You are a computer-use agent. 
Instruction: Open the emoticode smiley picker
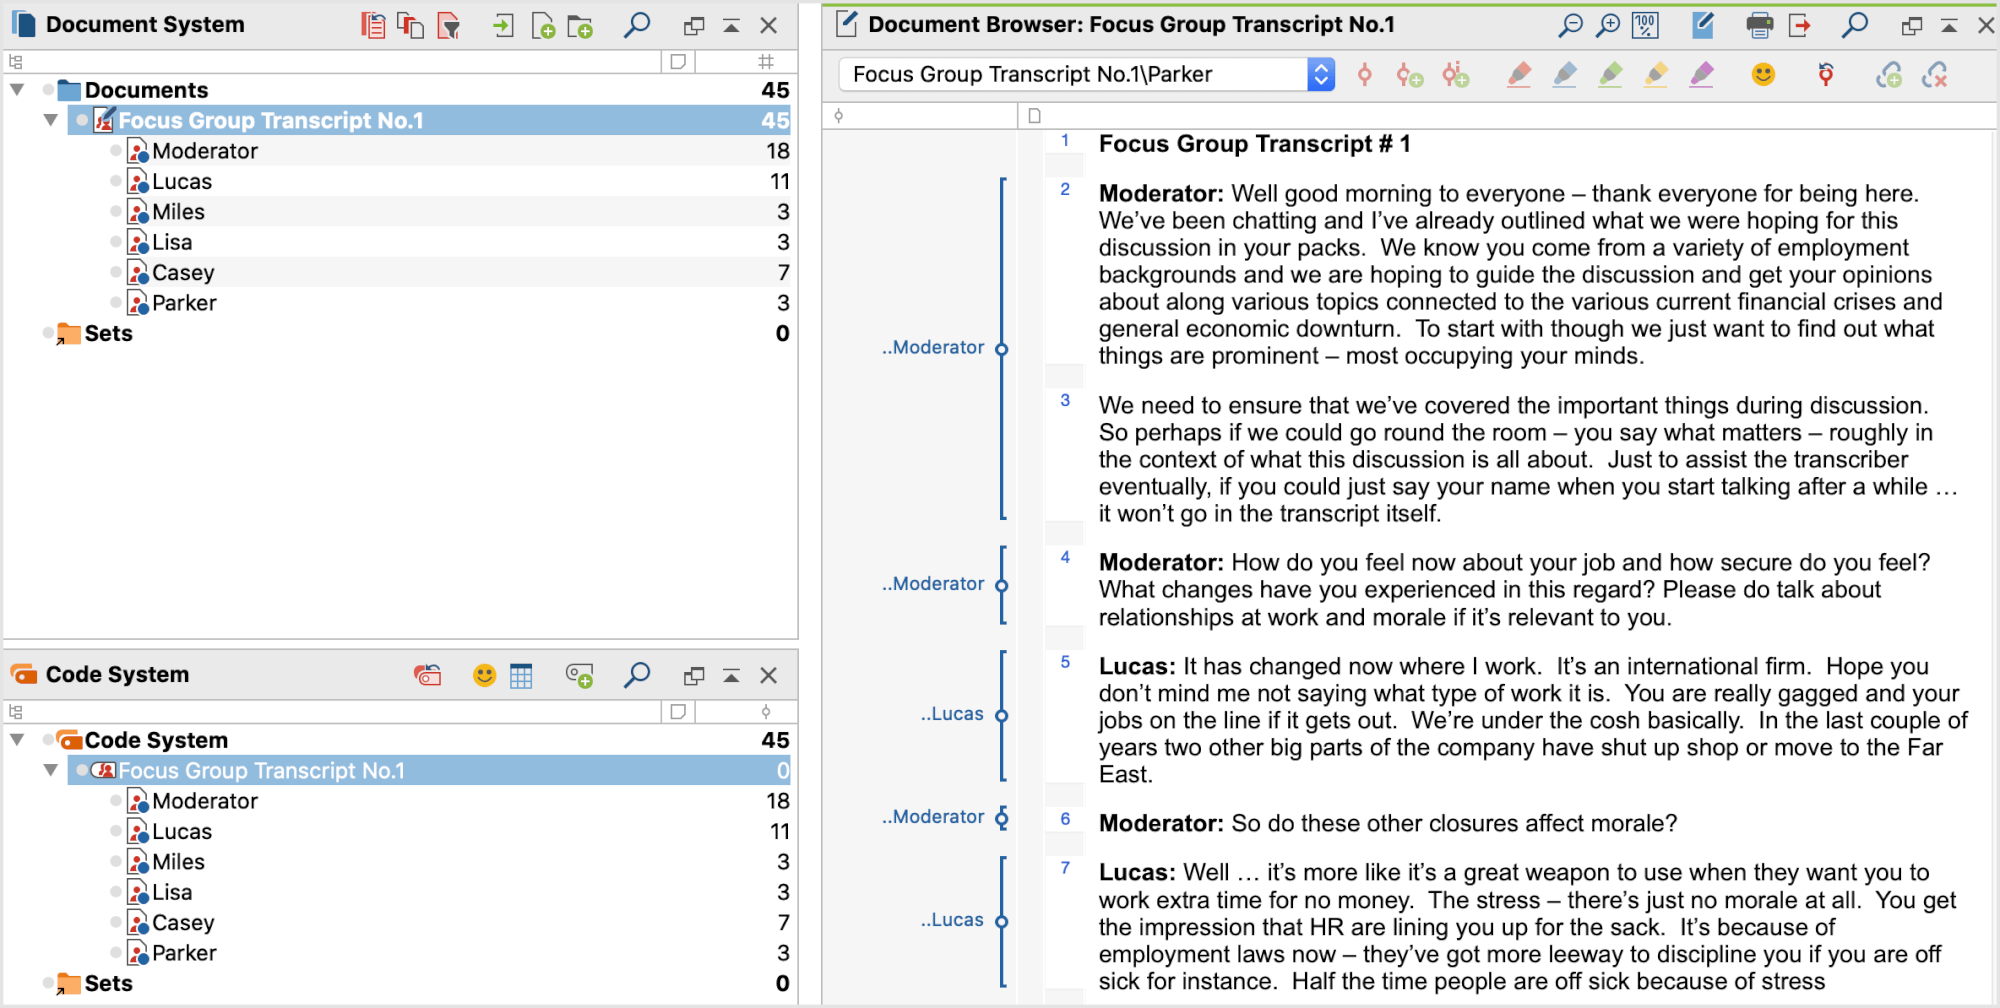pos(1763,74)
